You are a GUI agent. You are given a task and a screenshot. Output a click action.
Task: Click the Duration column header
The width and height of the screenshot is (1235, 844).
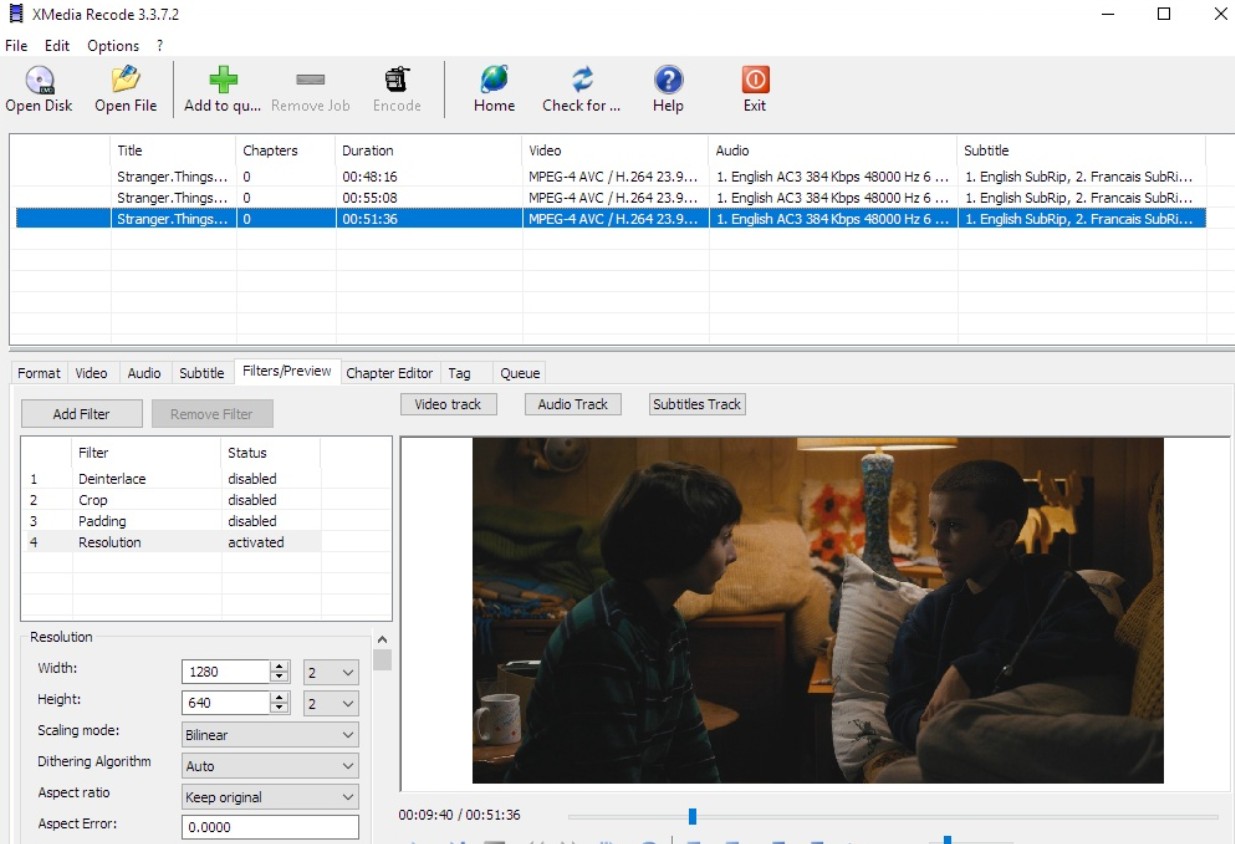[429, 151]
